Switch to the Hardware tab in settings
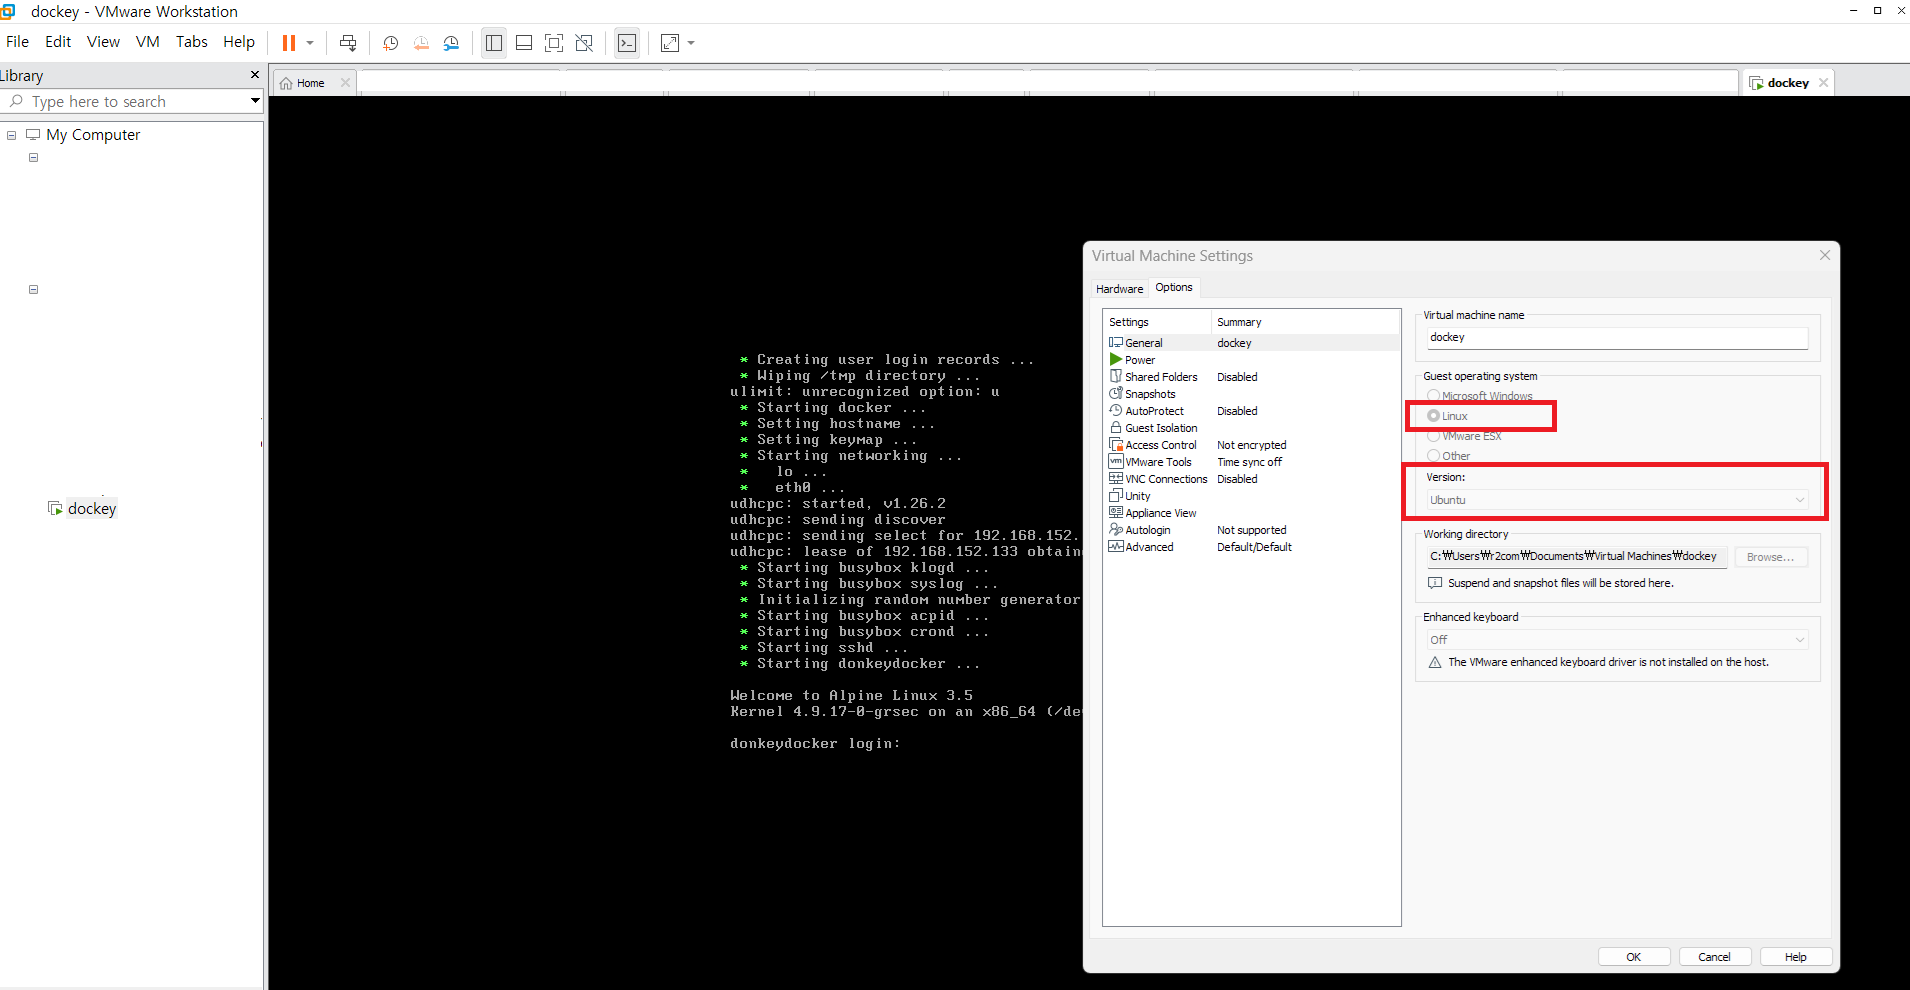 pos(1119,289)
